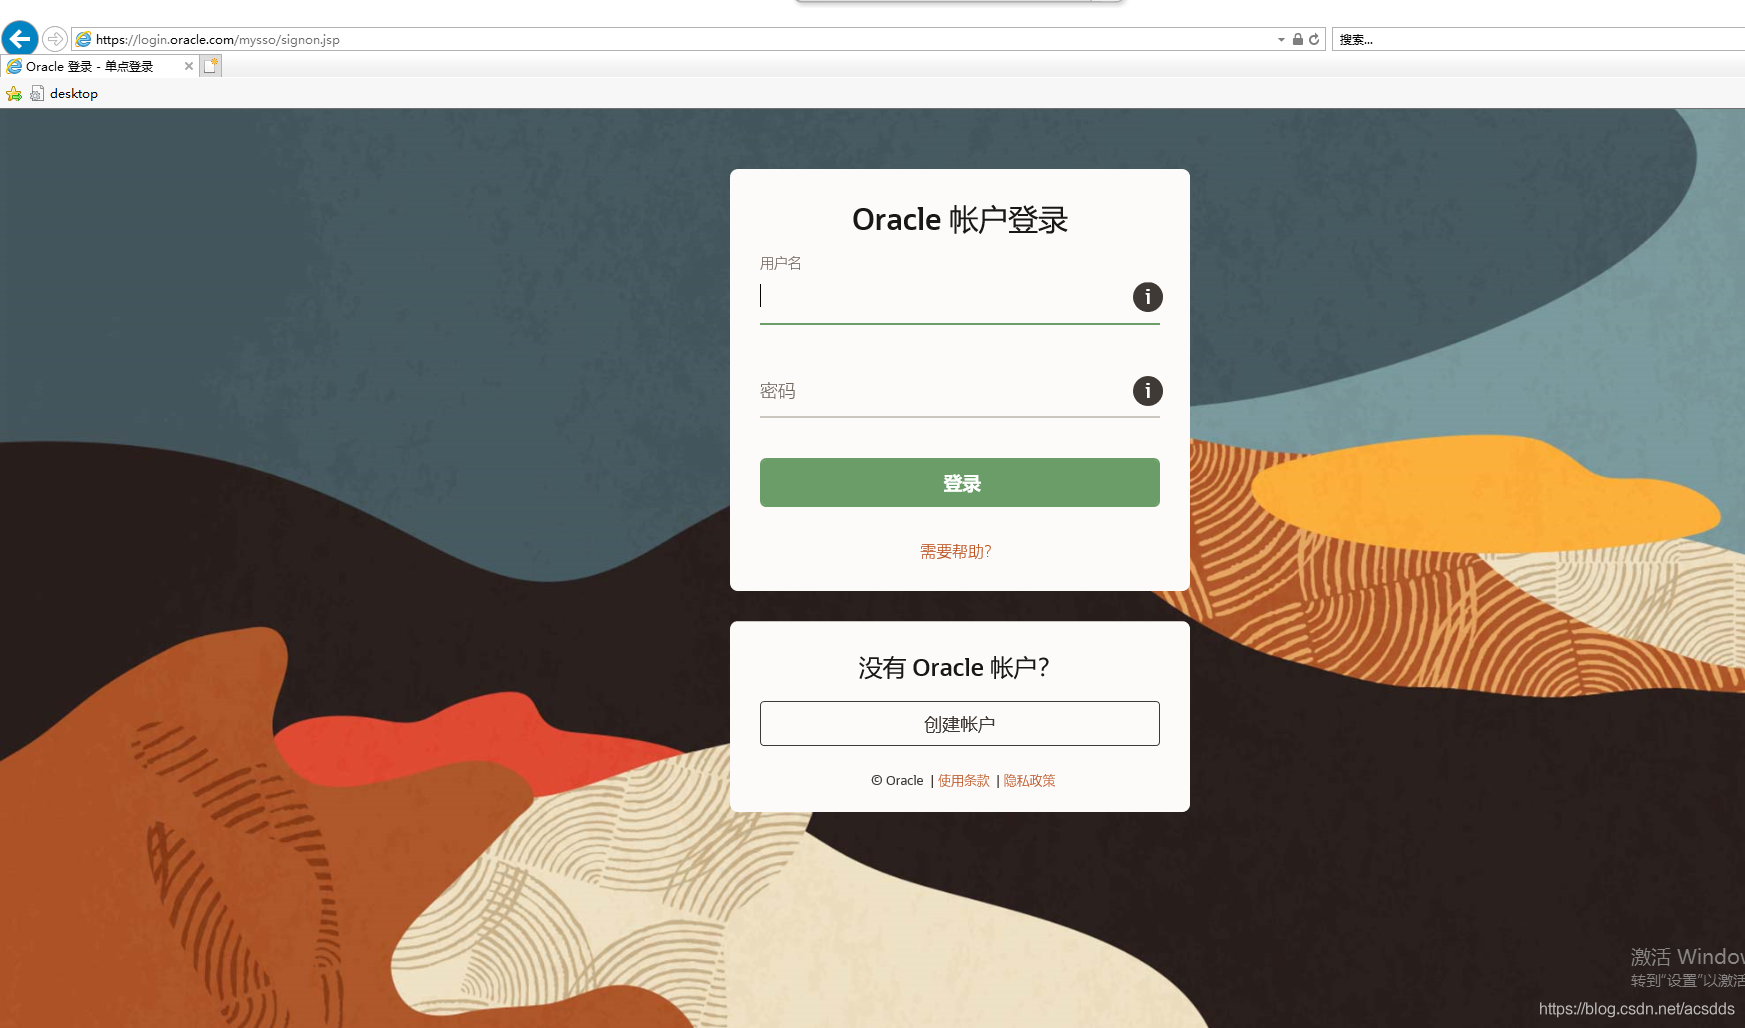Click the © Oracle copyright text
Screen dimensions: 1745x1028
897,781
